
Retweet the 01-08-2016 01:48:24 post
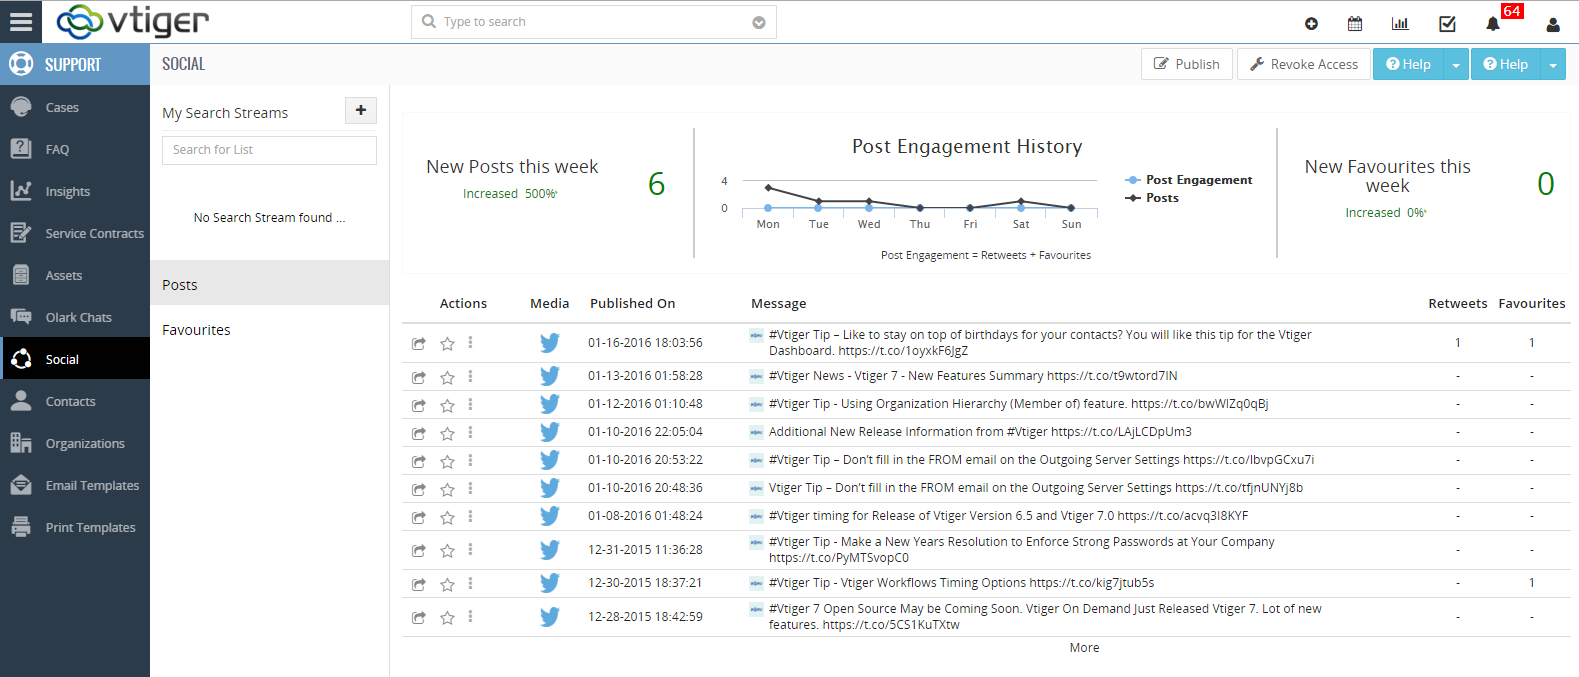[419, 518]
